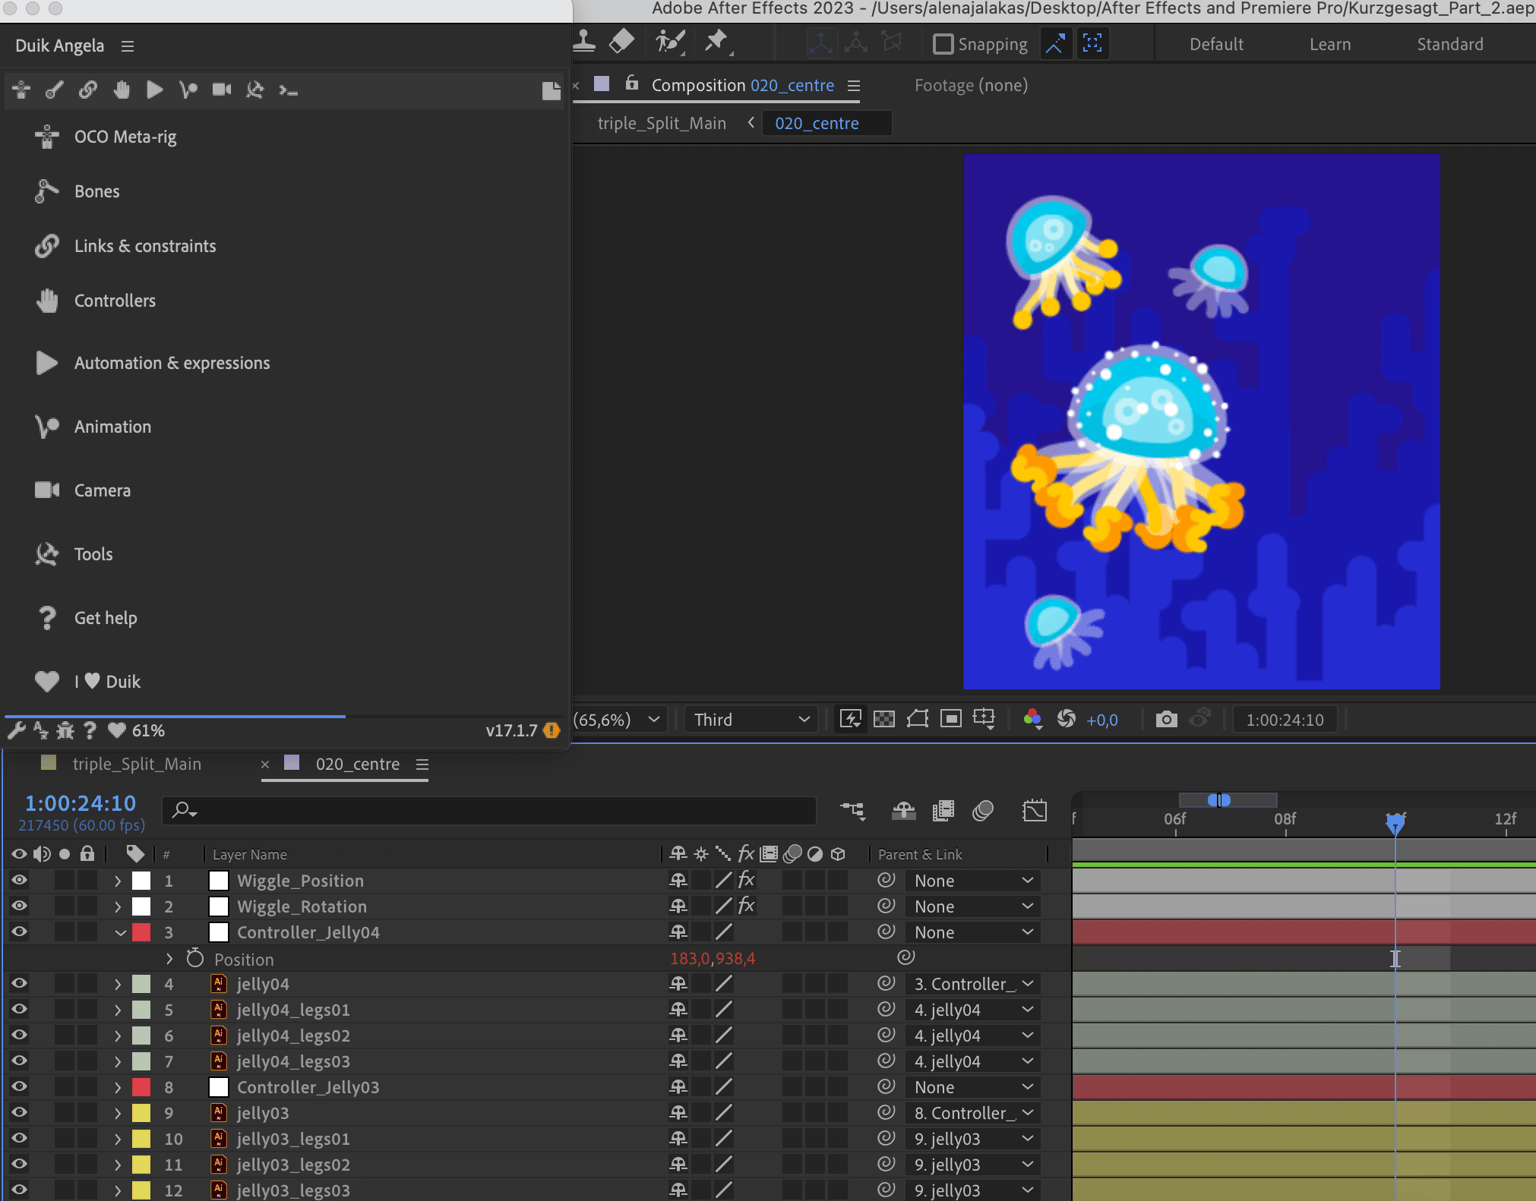The image size is (1536, 1201).
Task: Open parent dropdown for Wiggle_Position layer
Action: coord(973,881)
